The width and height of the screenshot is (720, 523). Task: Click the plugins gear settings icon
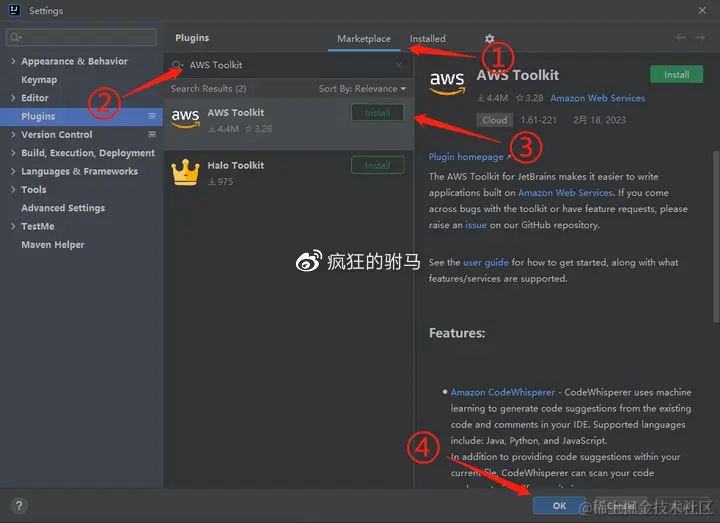pos(489,39)
